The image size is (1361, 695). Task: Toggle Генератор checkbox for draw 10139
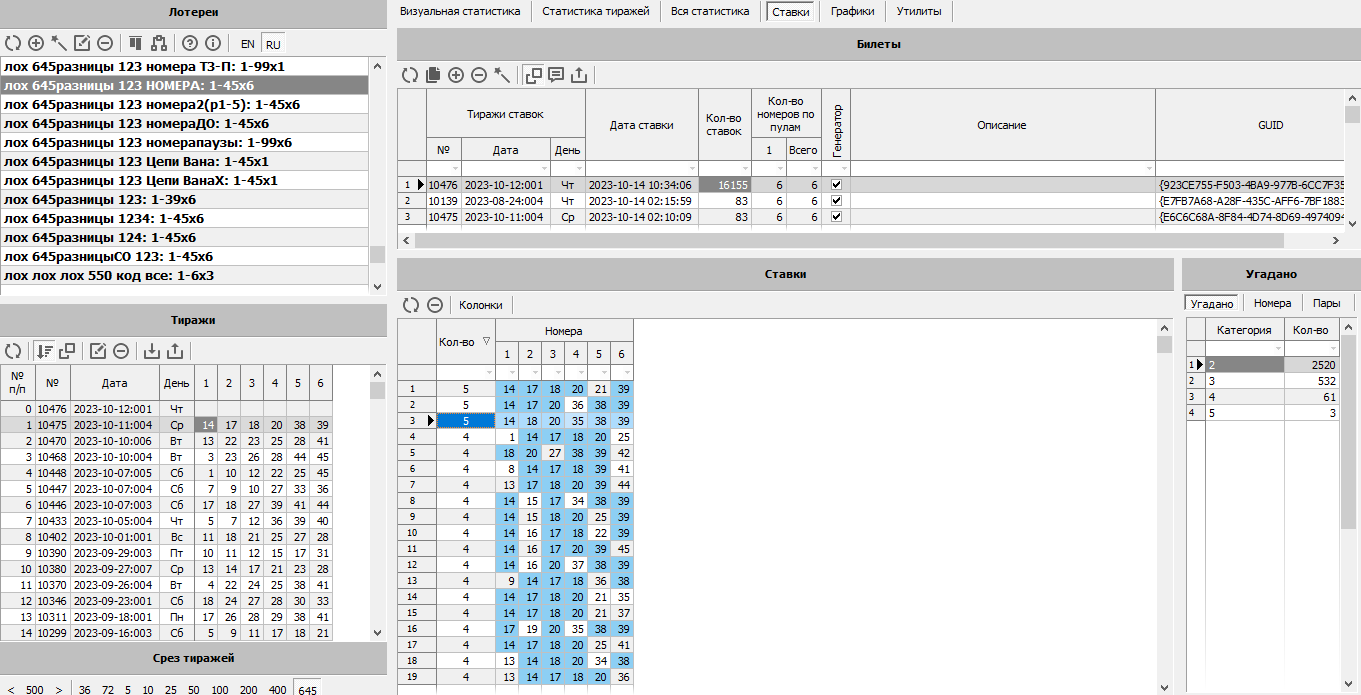pyautogui.click(x=836, y=201)
